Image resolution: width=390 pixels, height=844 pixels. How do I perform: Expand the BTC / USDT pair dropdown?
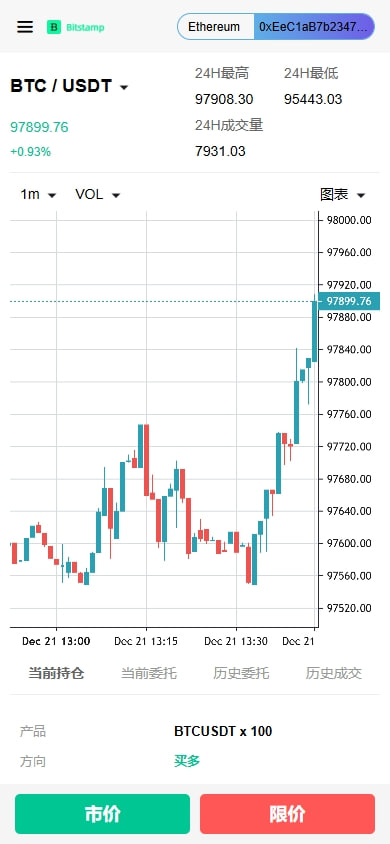(x=69, y=86)
